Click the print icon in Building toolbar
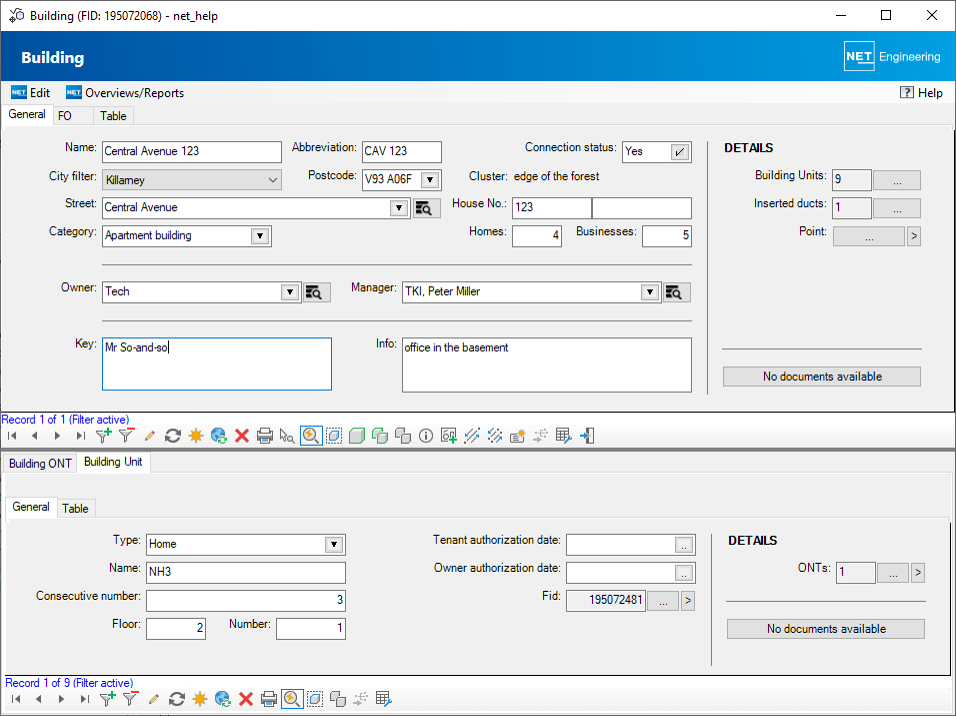The image size is (956, 716). pyautogui.click(x=265, y=436)
